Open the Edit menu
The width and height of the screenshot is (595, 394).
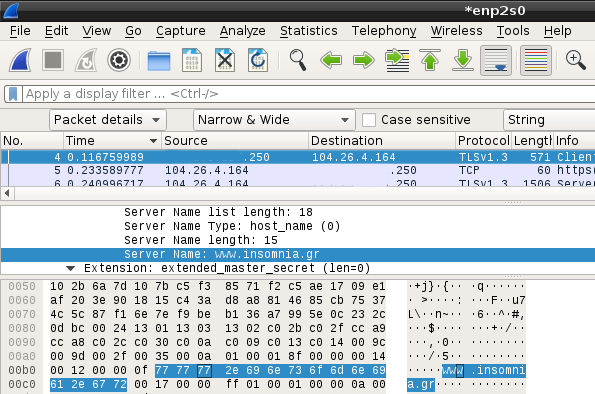click(x=56, y=31)
